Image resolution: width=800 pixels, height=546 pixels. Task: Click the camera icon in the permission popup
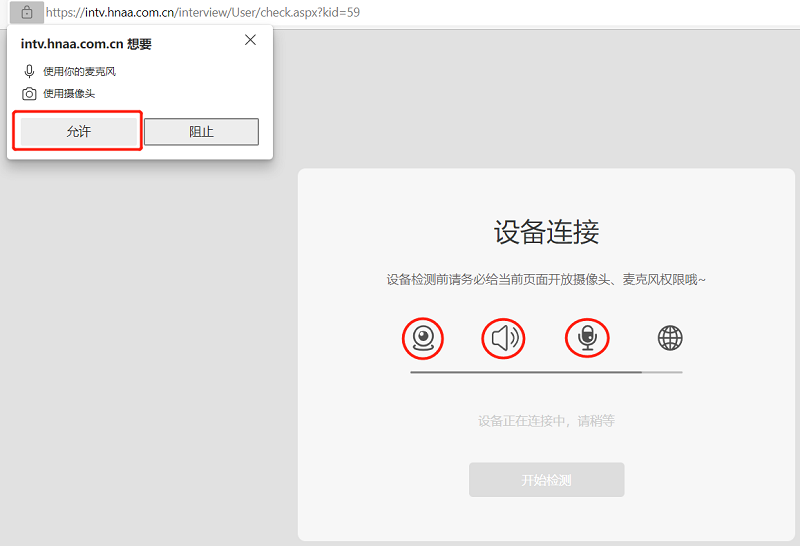[x=29, y=94]
